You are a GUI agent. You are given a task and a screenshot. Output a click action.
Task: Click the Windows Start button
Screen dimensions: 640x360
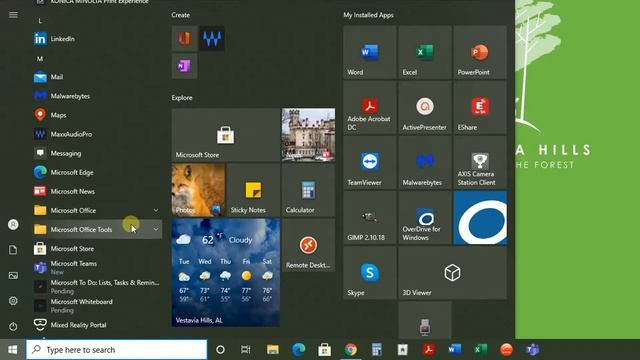(x=13, y=350)
